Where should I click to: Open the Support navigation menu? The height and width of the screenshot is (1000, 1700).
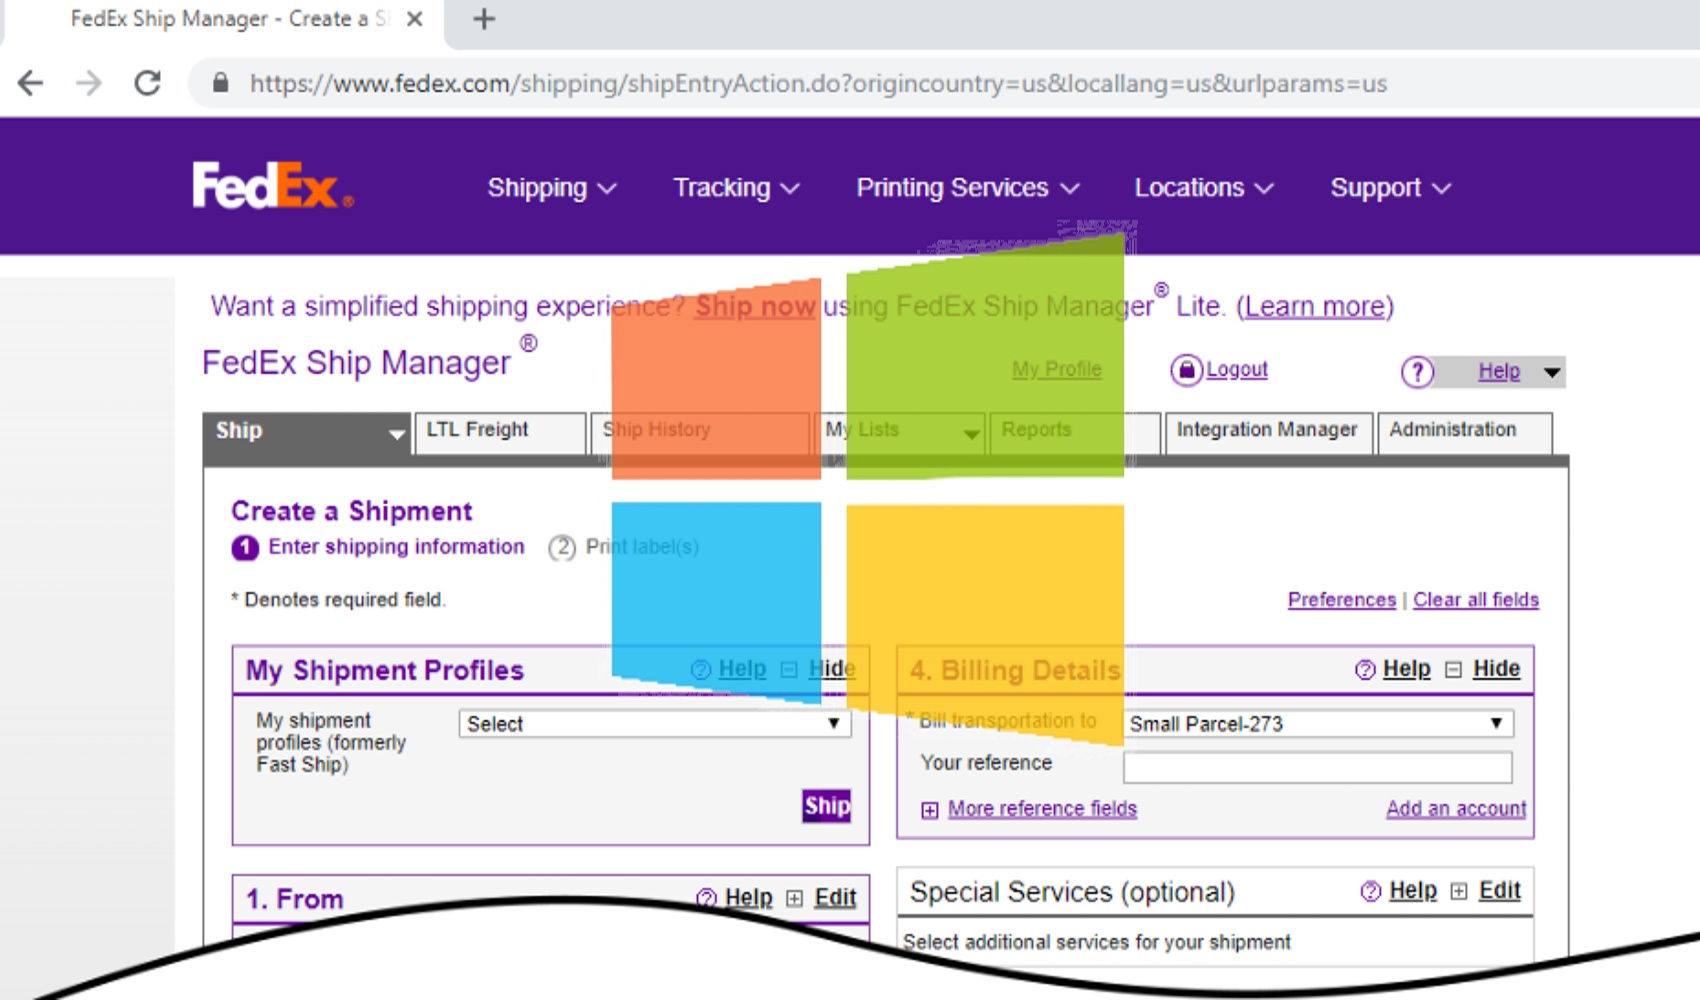pyautogui.click(x=1391, y=187)
